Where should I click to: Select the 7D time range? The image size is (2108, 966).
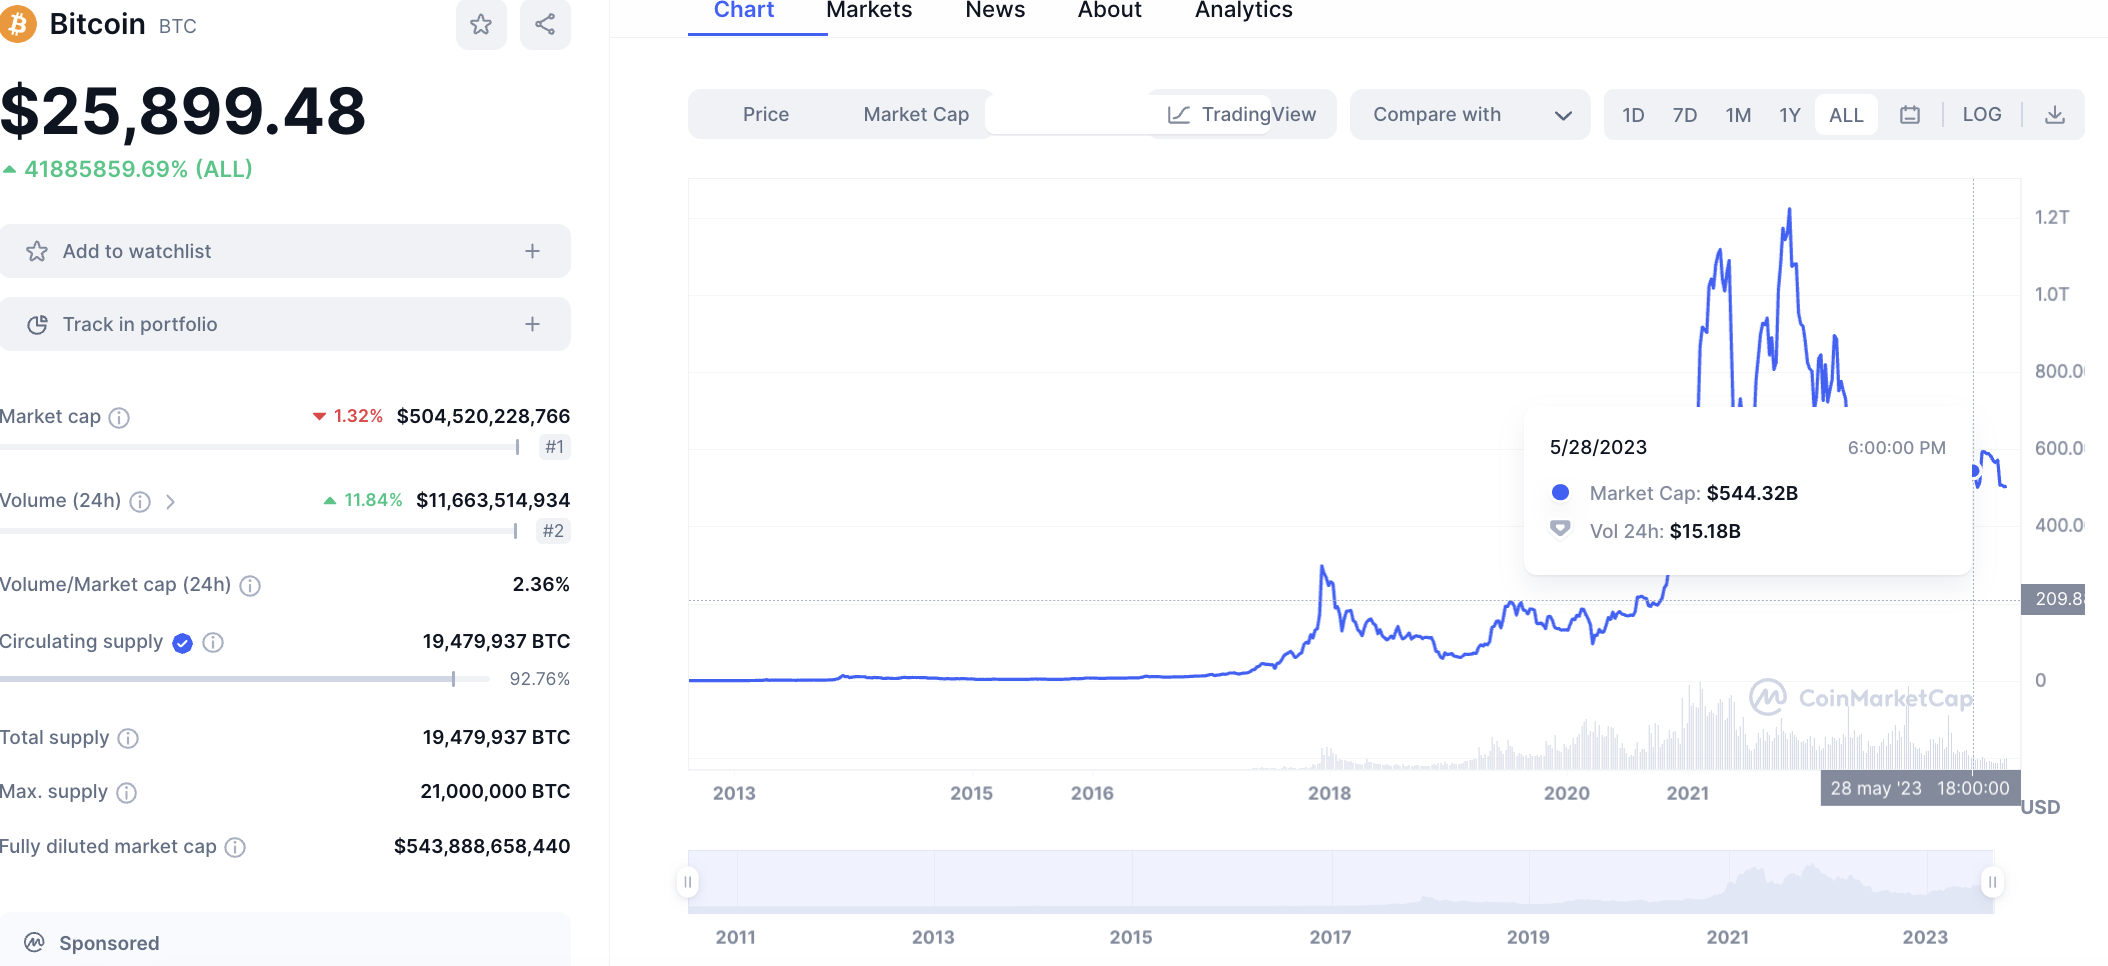pos(1684,115)
